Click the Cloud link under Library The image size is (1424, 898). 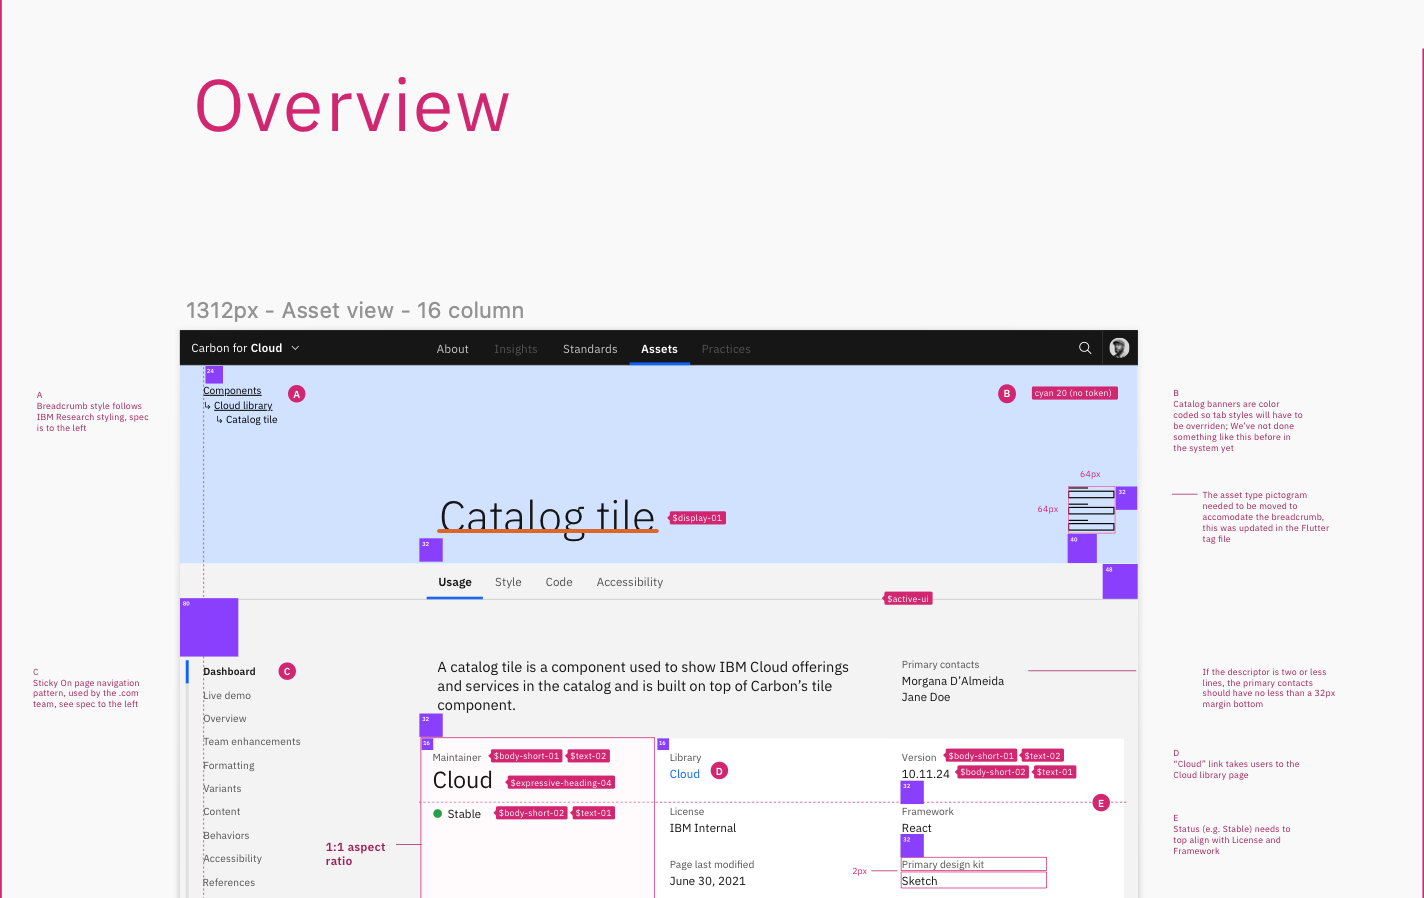point(684,774)
